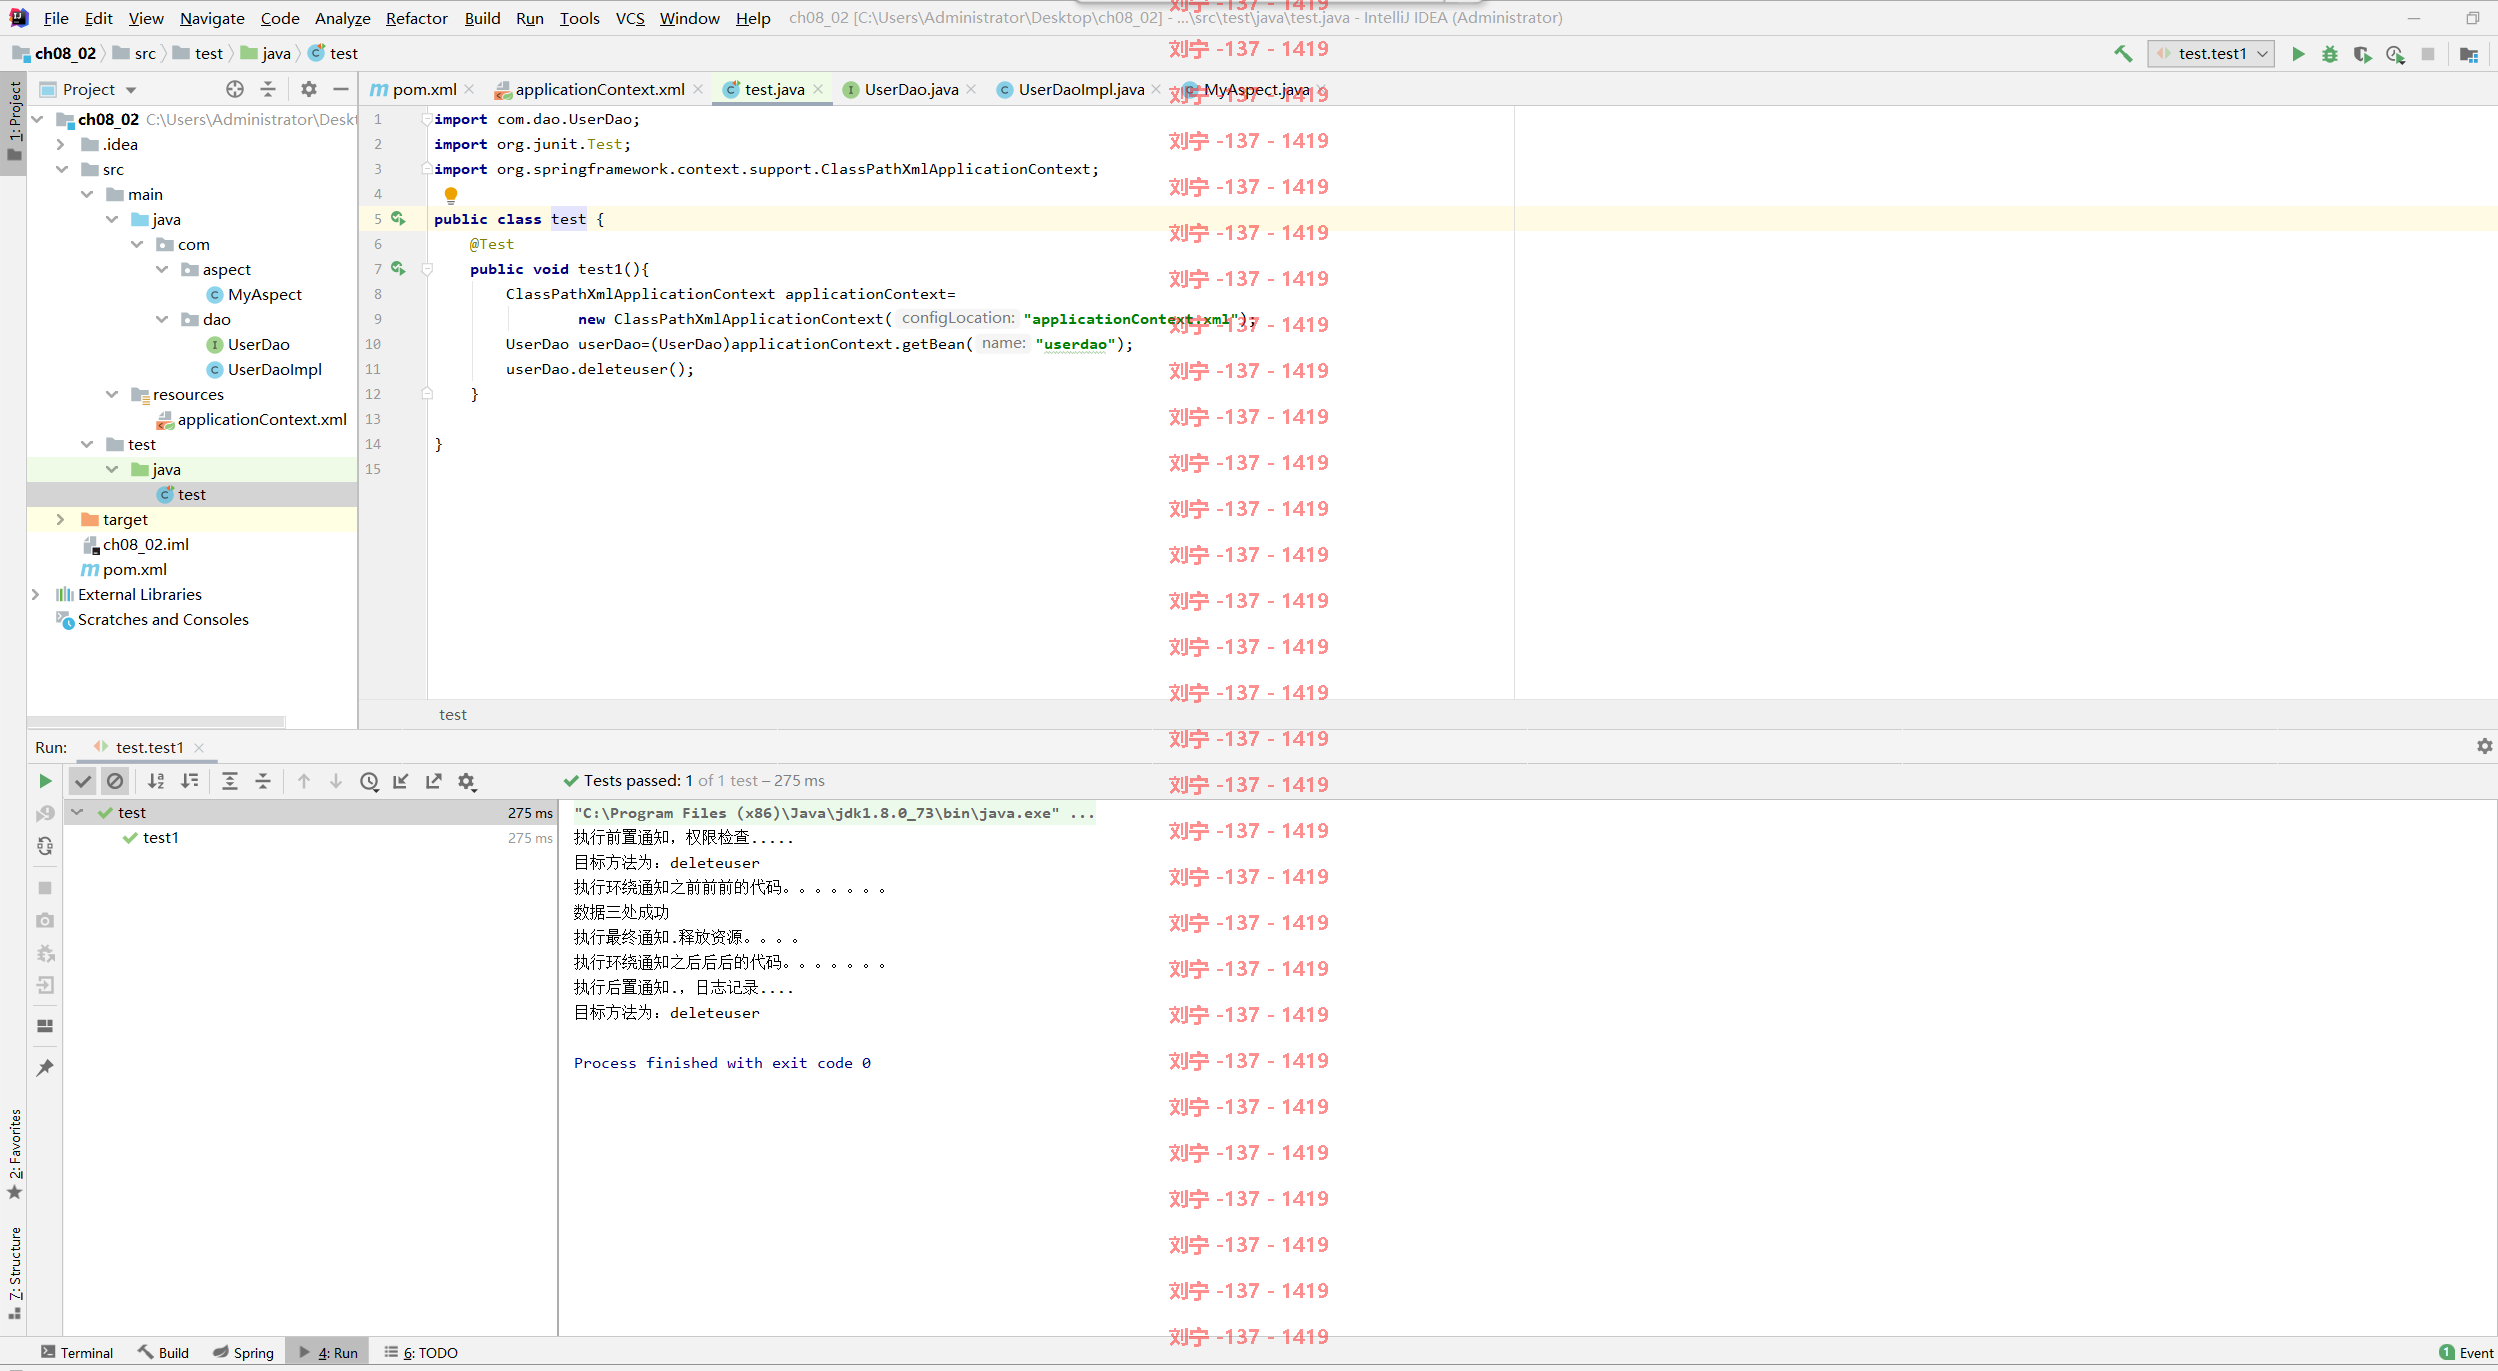Select test1 in test results tree
2498x1371 pixels.
(160, 837)
